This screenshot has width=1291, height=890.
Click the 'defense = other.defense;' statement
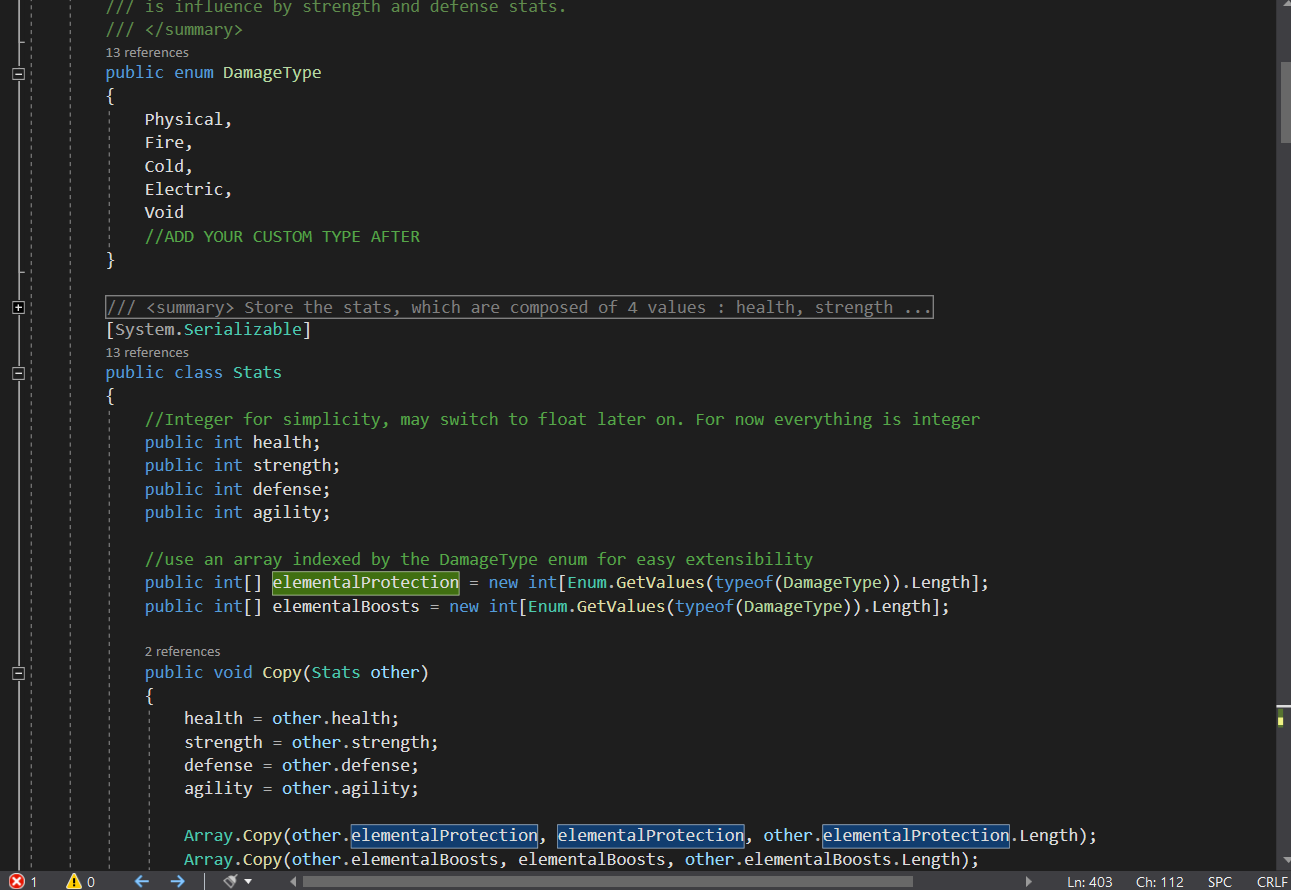[301, 765]
